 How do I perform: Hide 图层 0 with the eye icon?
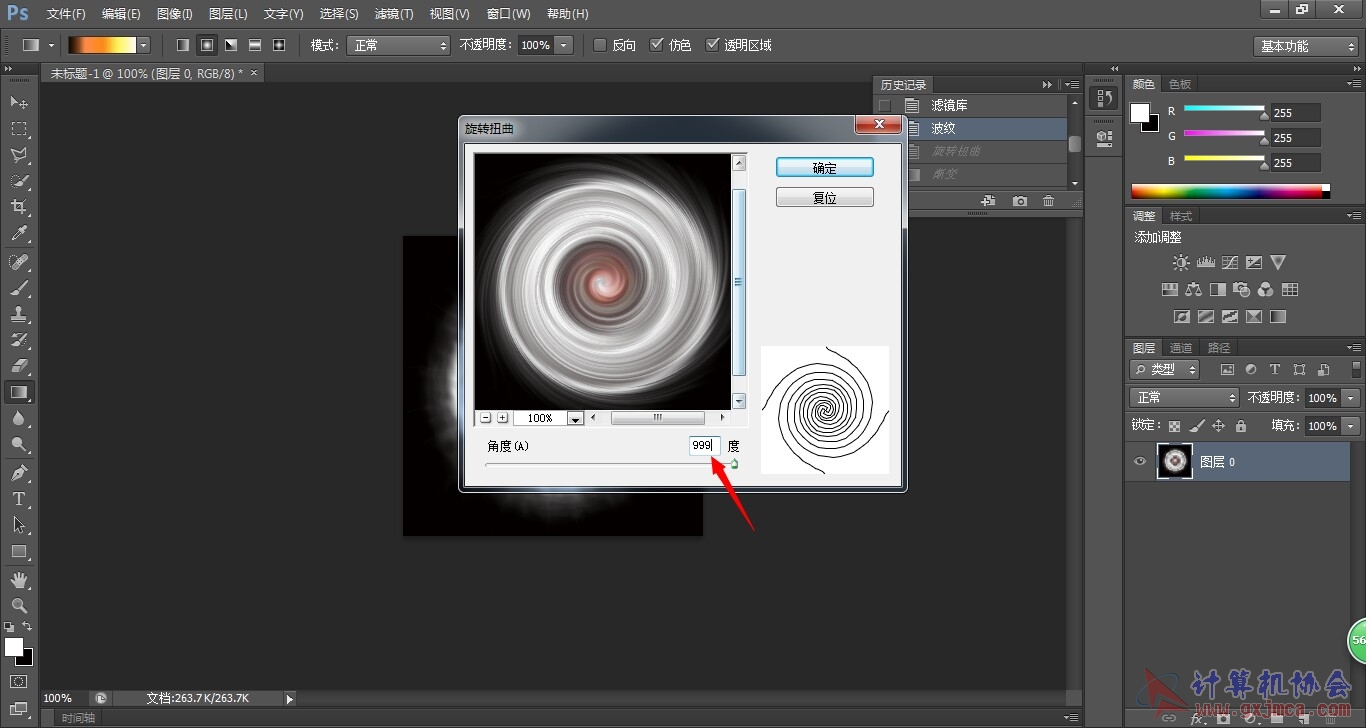click(x=1139, y=461)
